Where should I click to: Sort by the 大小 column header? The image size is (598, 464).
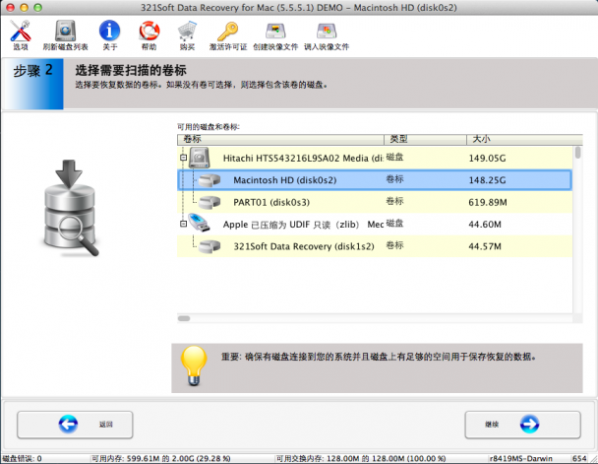(524, 140)
